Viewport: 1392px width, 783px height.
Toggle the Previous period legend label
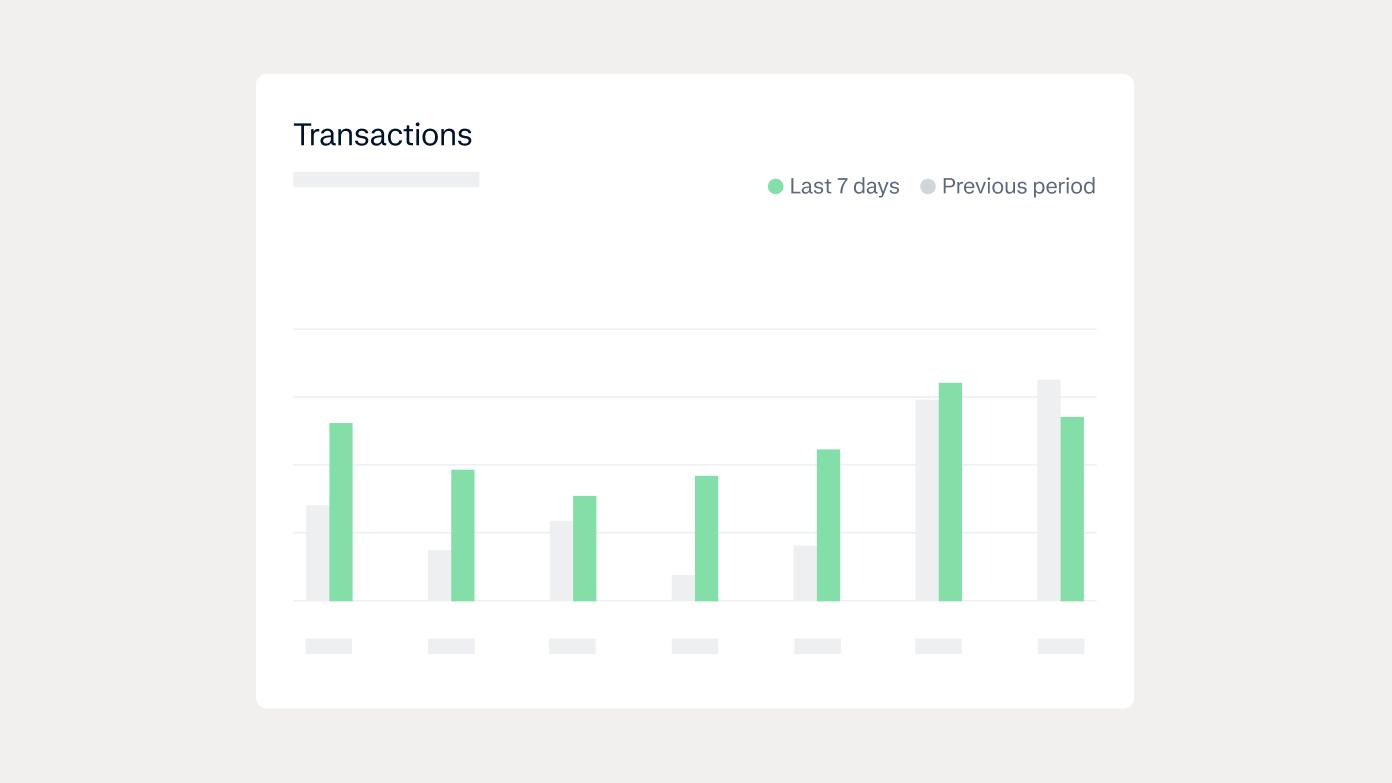1018,187
